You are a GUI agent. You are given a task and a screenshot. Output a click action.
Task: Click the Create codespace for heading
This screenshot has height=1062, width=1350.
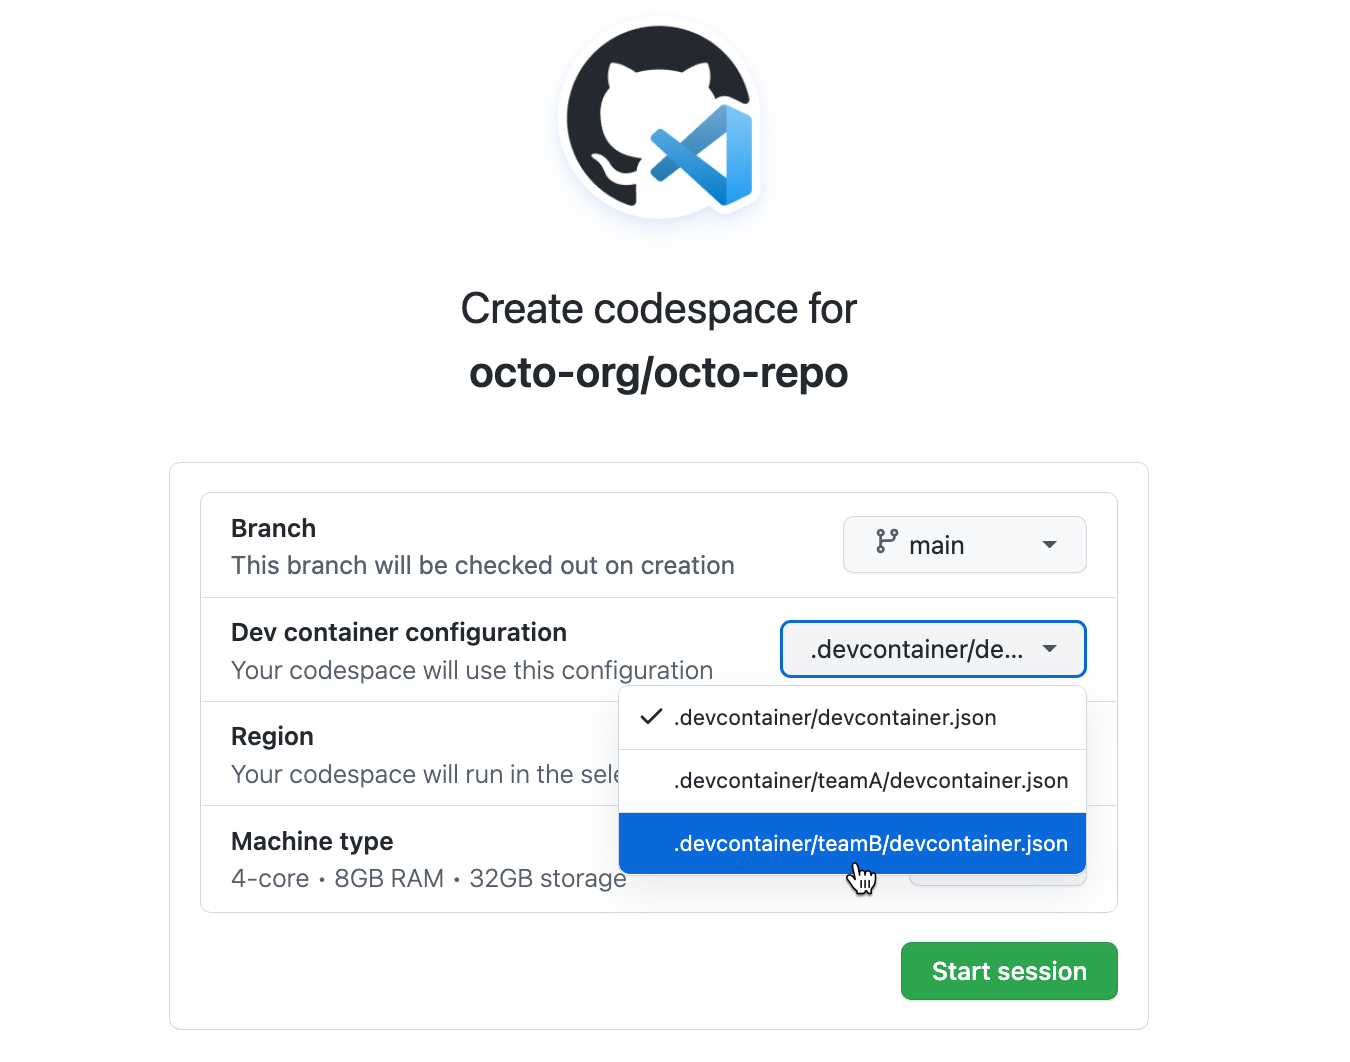[658, 309]
